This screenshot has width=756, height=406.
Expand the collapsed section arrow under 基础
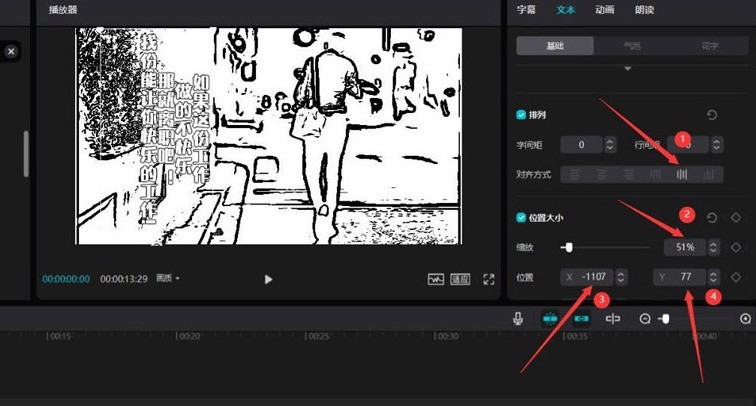click(628, 69)
